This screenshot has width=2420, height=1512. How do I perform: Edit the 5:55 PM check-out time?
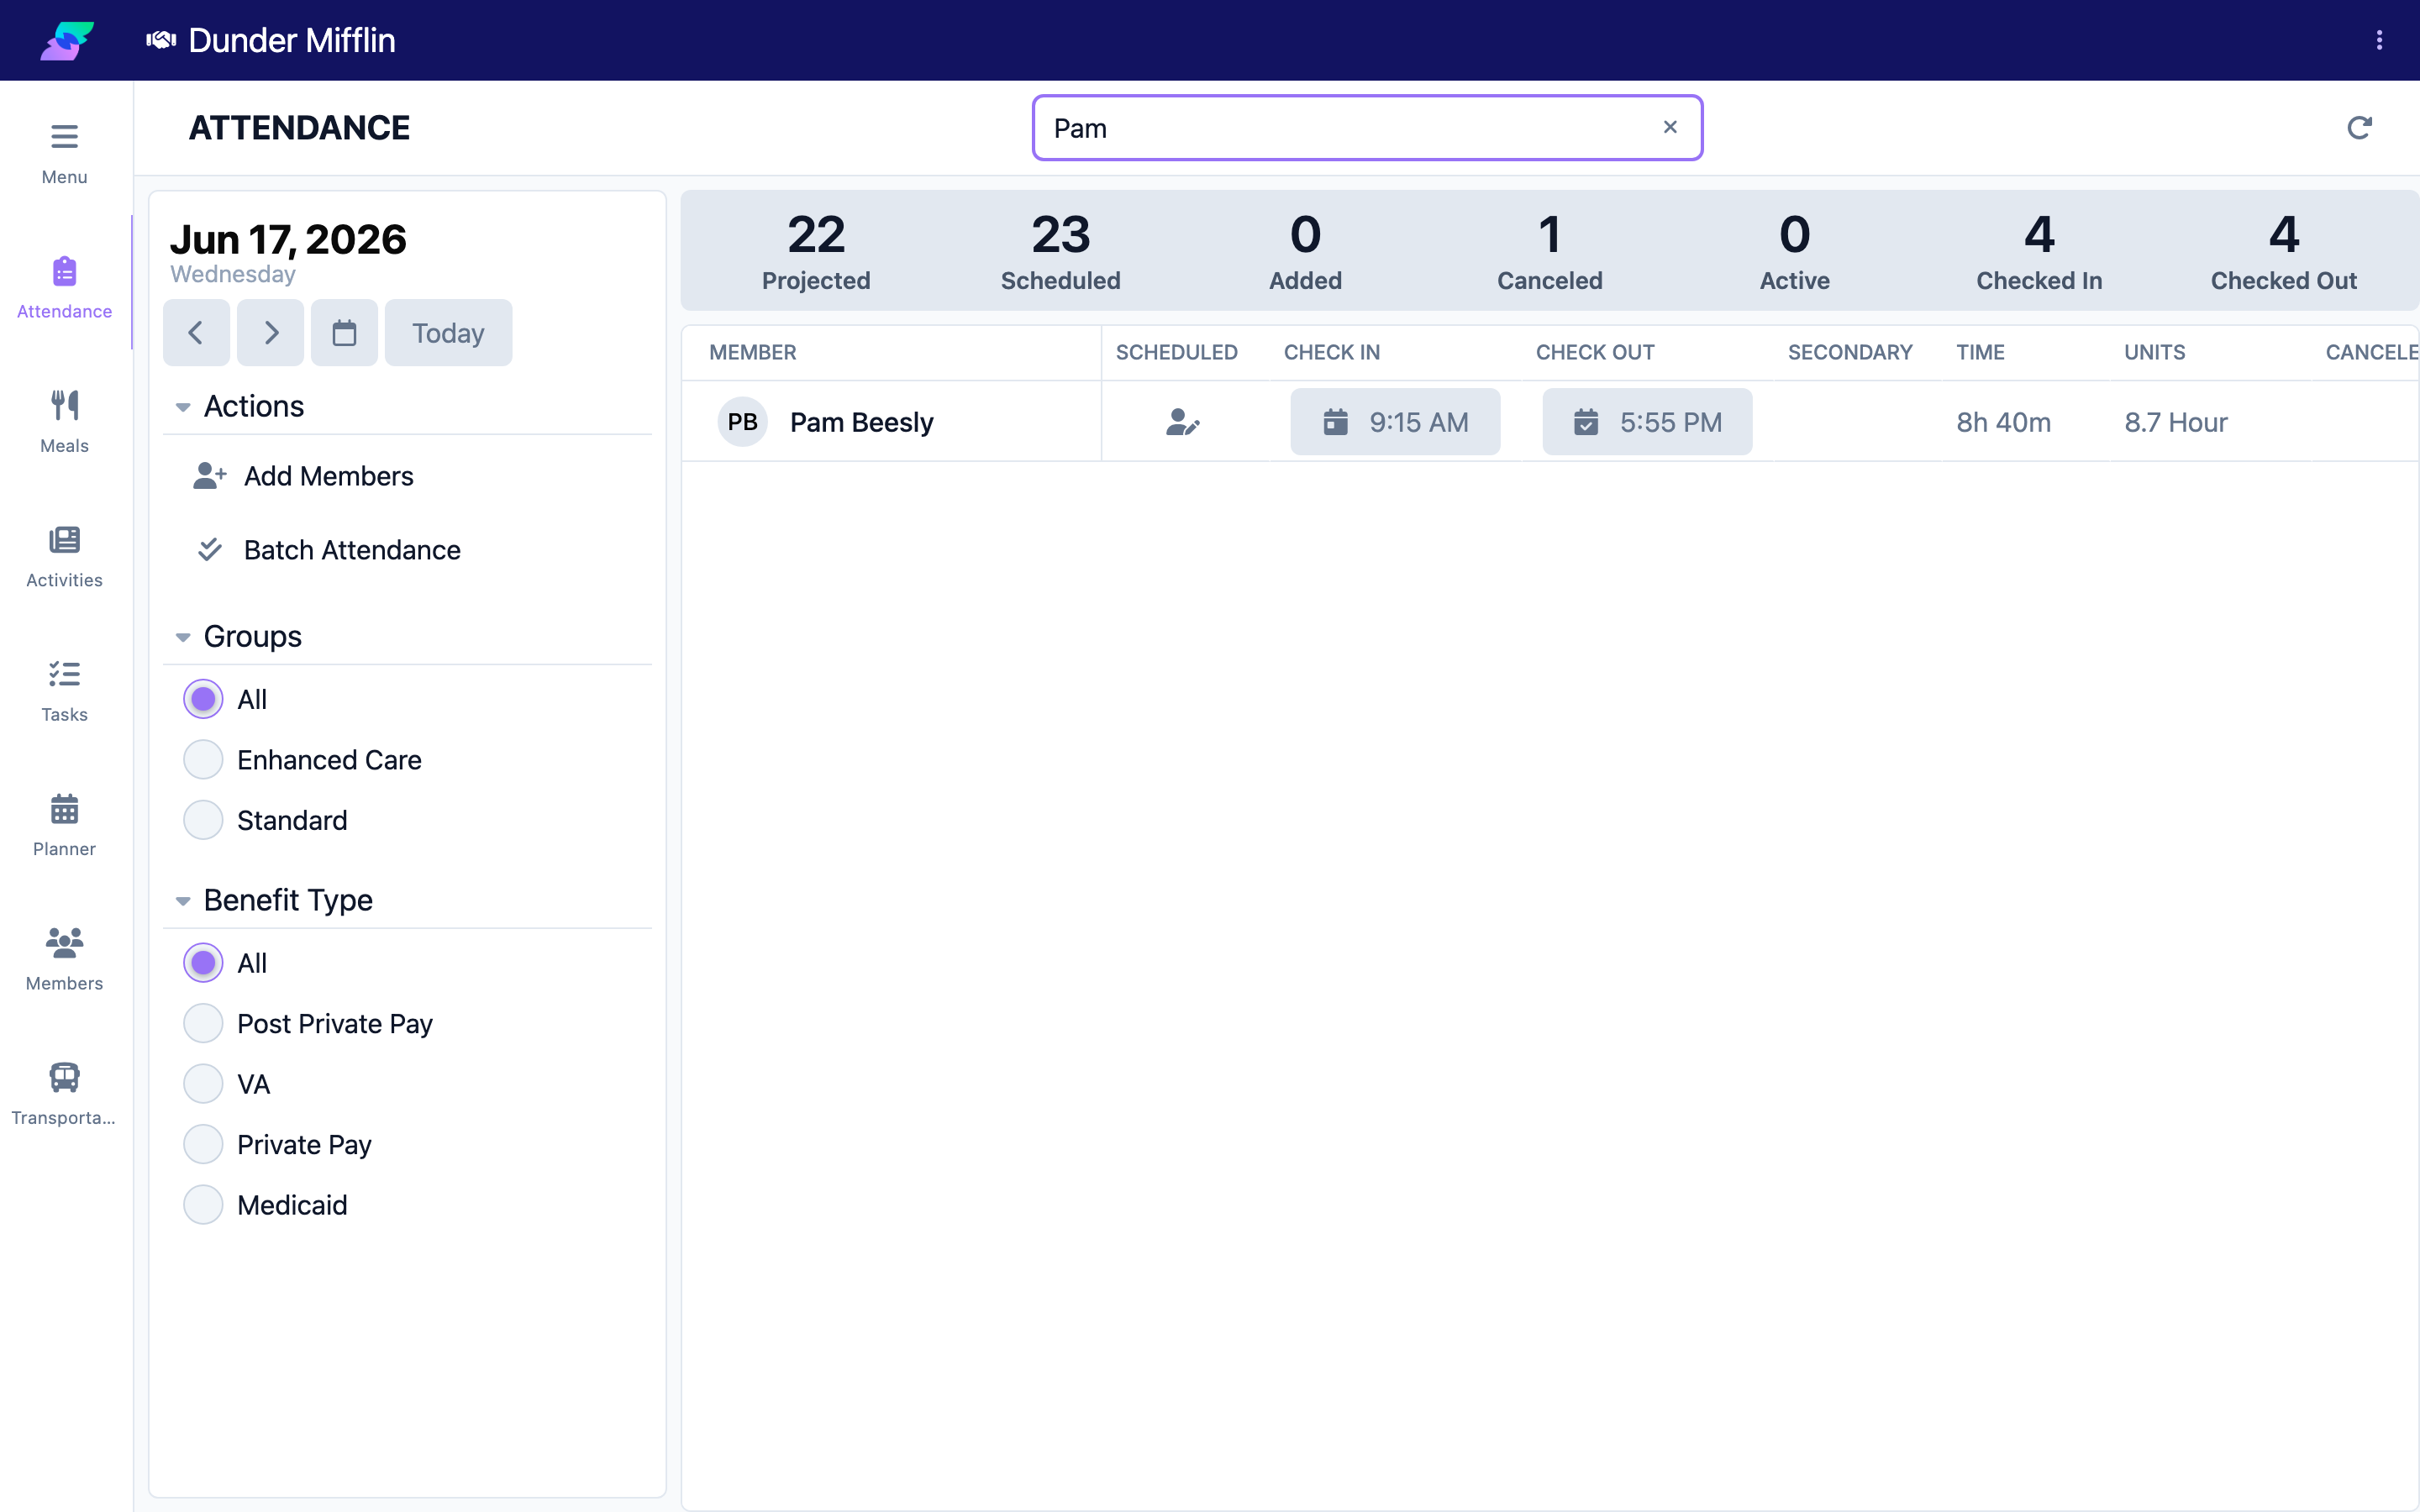[x=1647, y=422]
